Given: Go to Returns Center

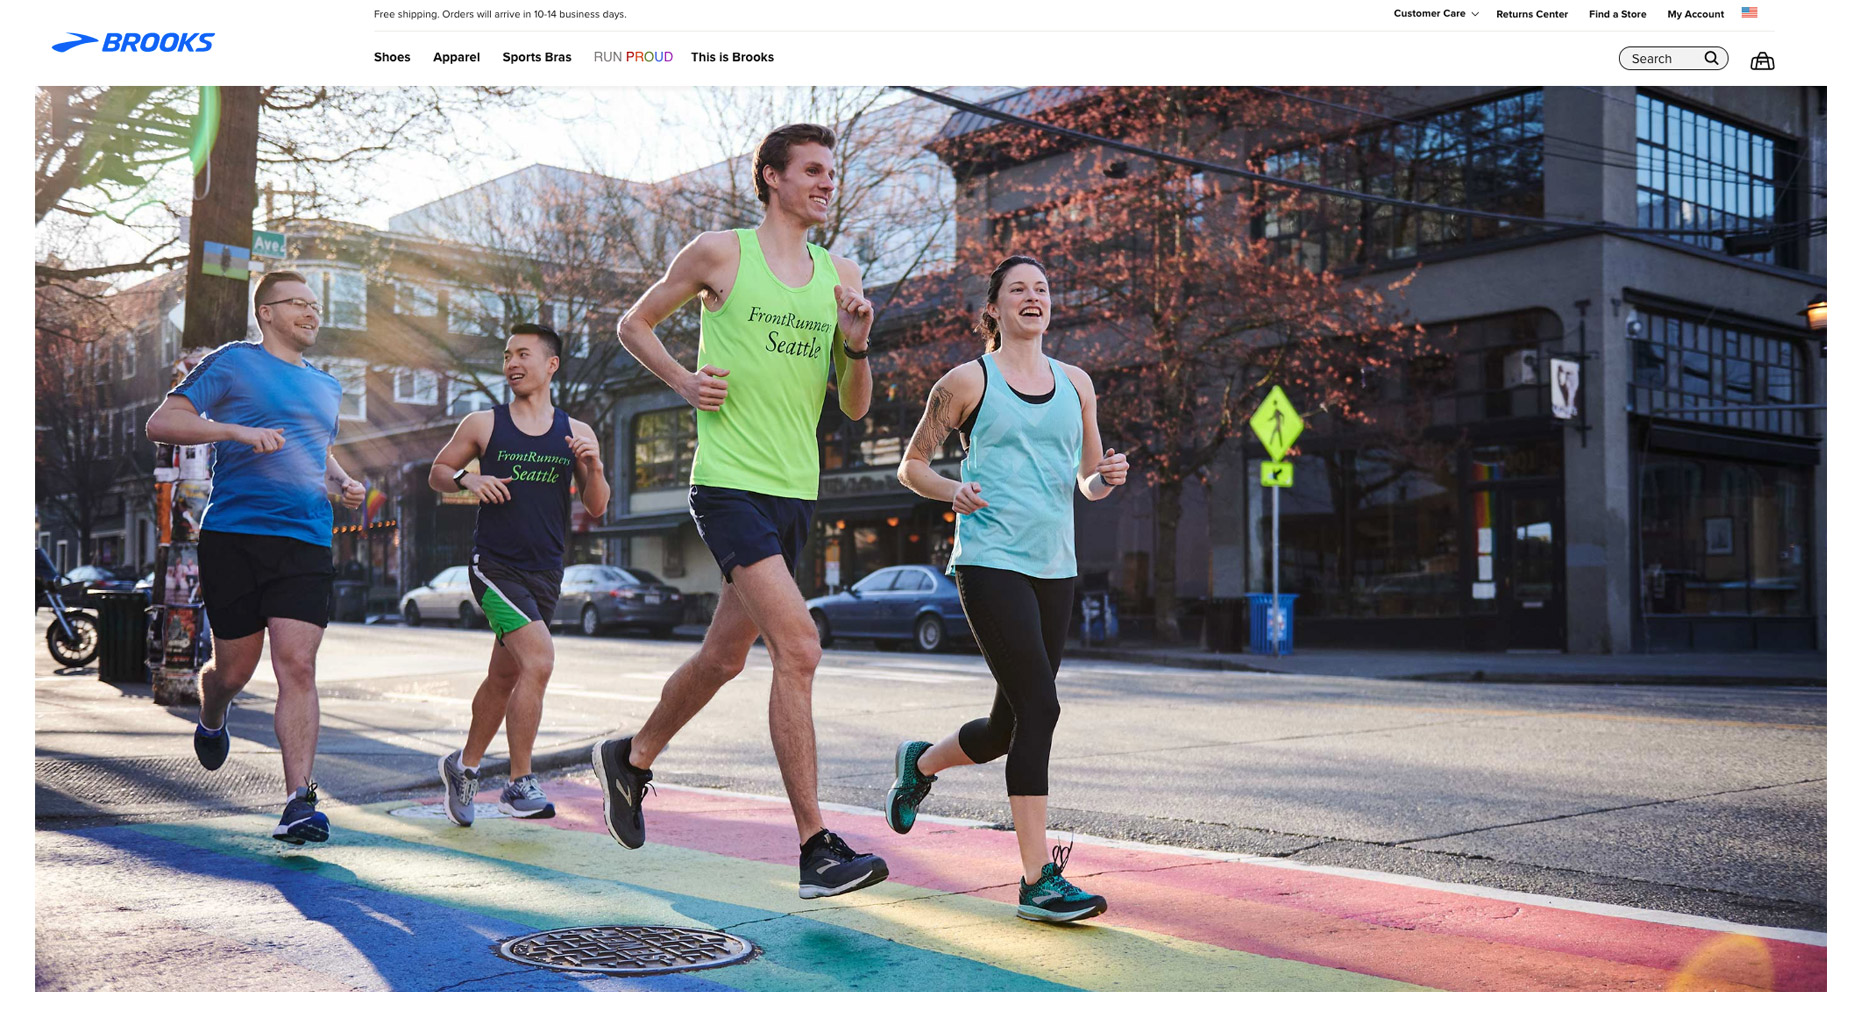Looking at the screenshot, I should pos(1532,14).
